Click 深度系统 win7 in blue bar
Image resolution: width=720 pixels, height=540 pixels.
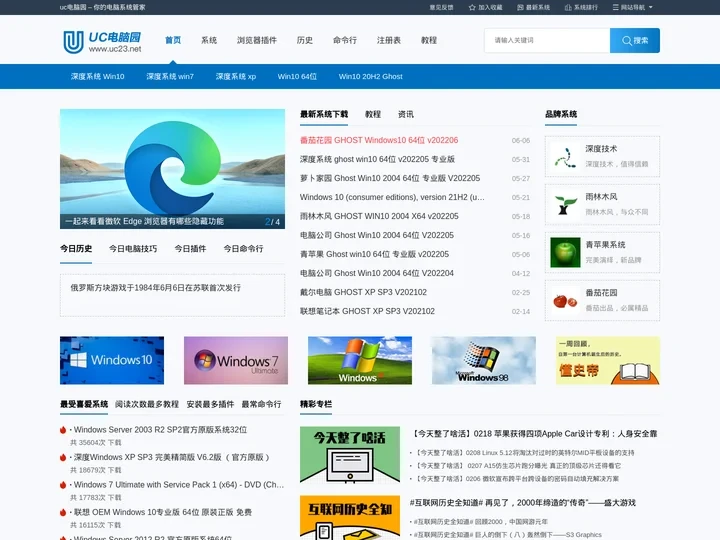coord(170,77)
